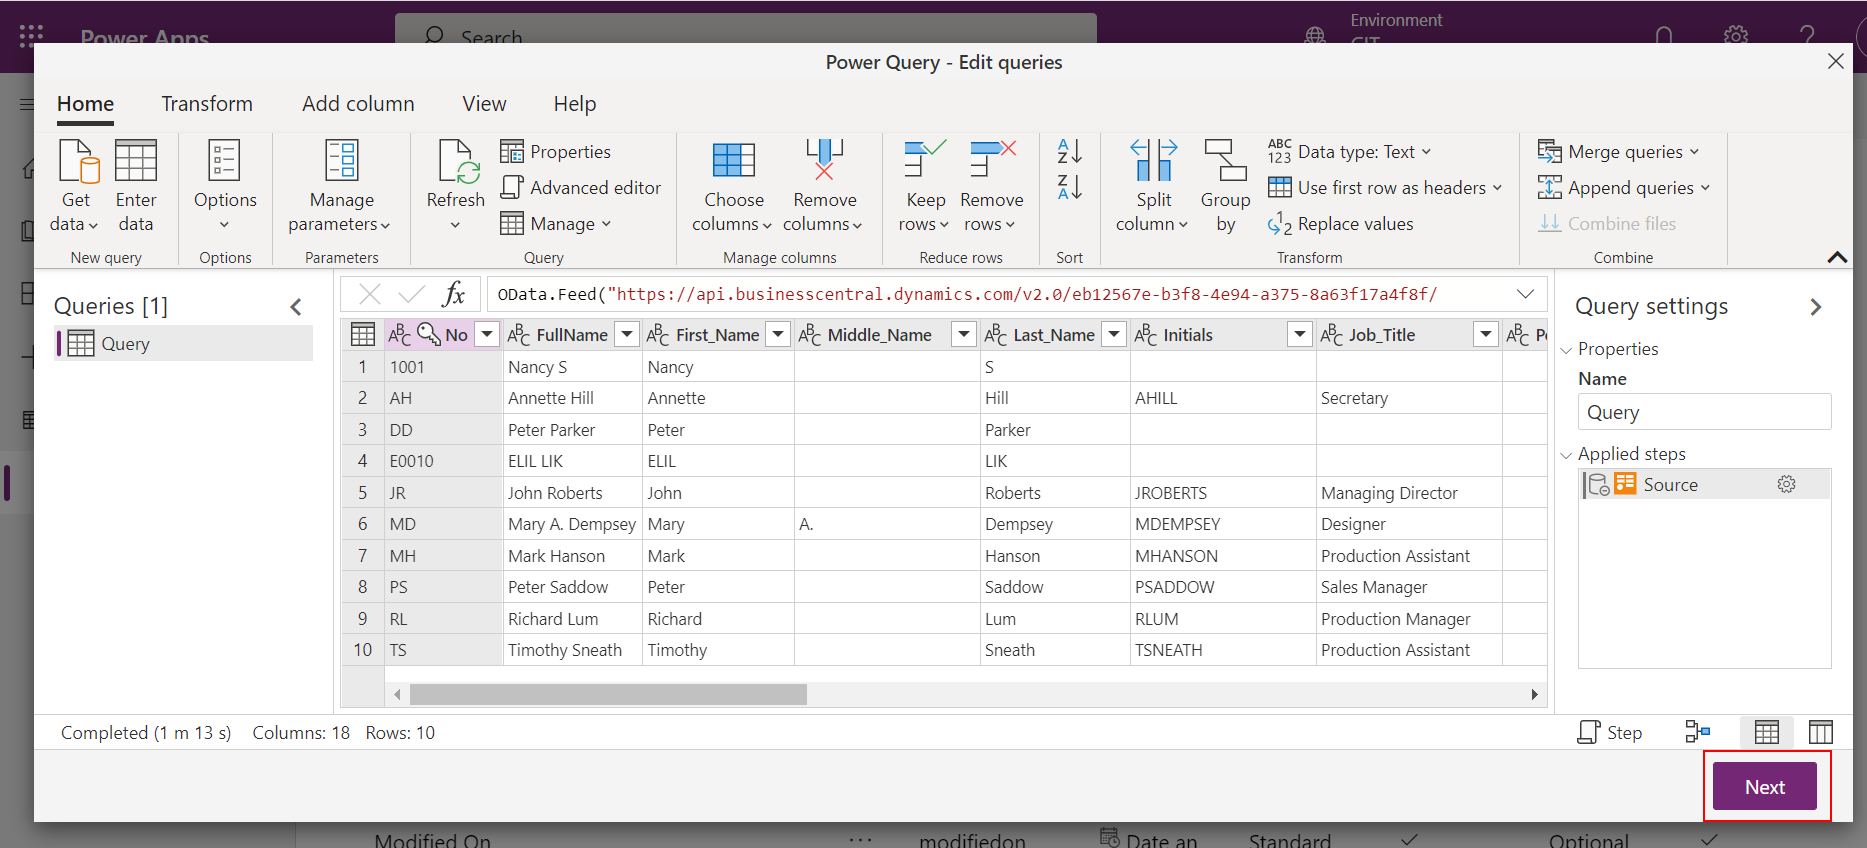Sort descending Z to A
1867x848 pixels.
point(1069,187)
